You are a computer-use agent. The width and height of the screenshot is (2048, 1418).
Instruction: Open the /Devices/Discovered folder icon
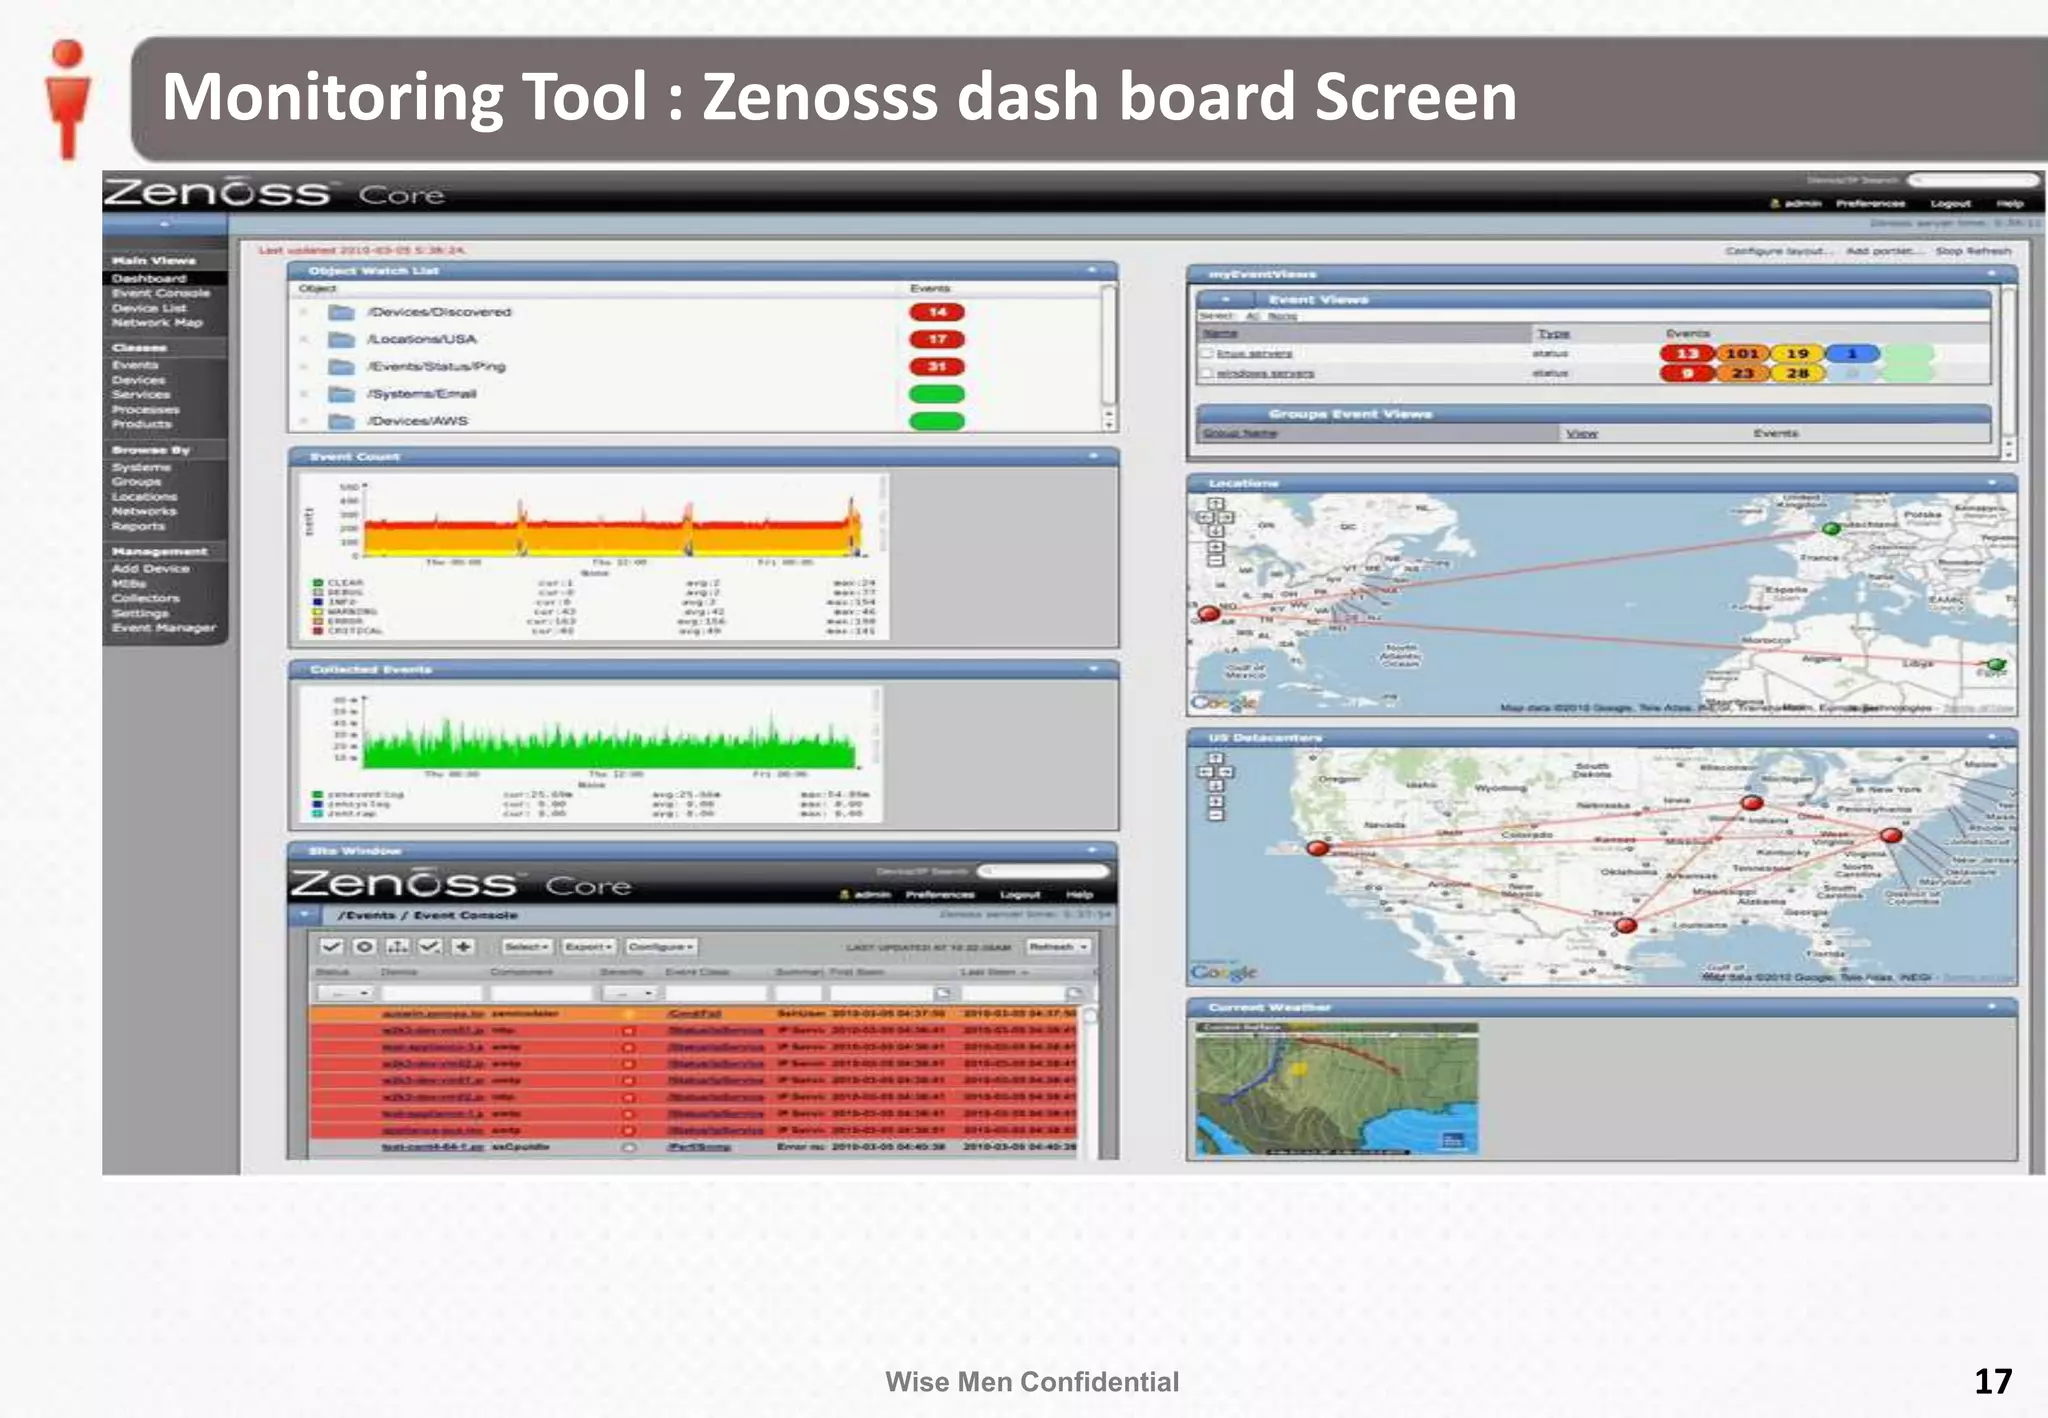tap(342, 312)
